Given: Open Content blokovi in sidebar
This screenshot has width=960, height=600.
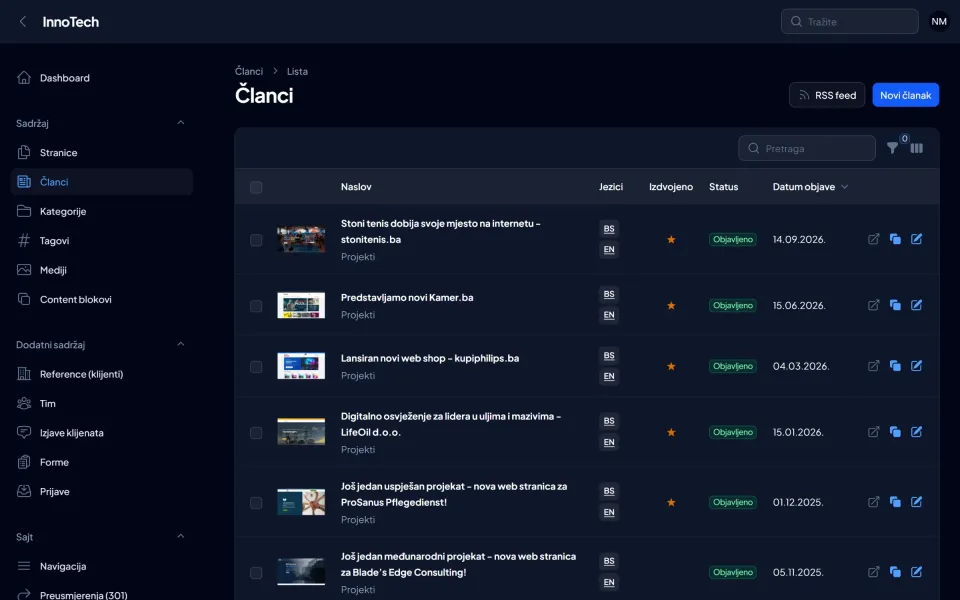Looking at the screenshot, I should pyautogui.click(x=102, y=299).
